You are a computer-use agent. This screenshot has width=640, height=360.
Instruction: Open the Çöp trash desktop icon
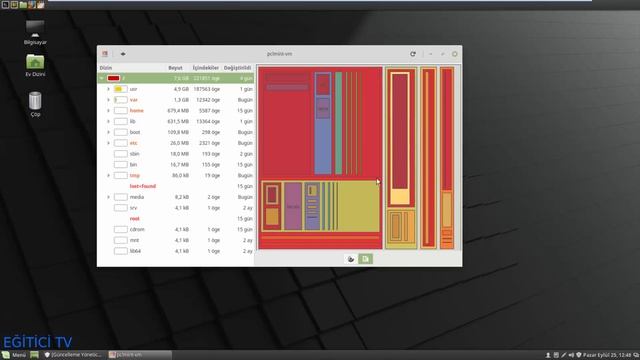point(35,104)
